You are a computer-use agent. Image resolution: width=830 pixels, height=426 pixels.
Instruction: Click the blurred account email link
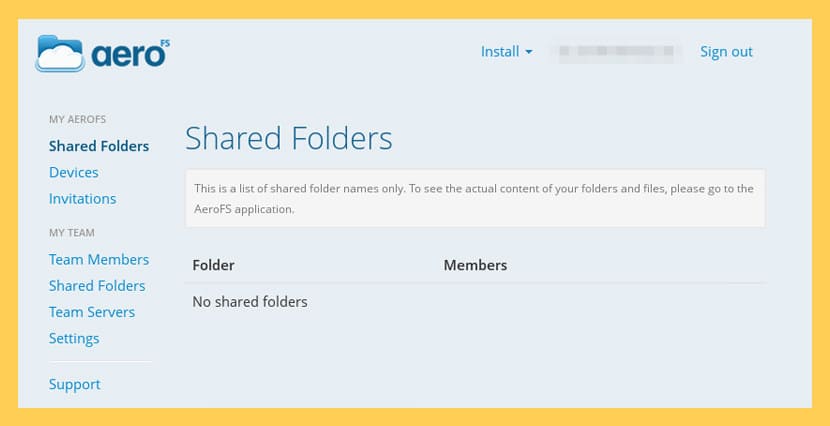point(616,52)
